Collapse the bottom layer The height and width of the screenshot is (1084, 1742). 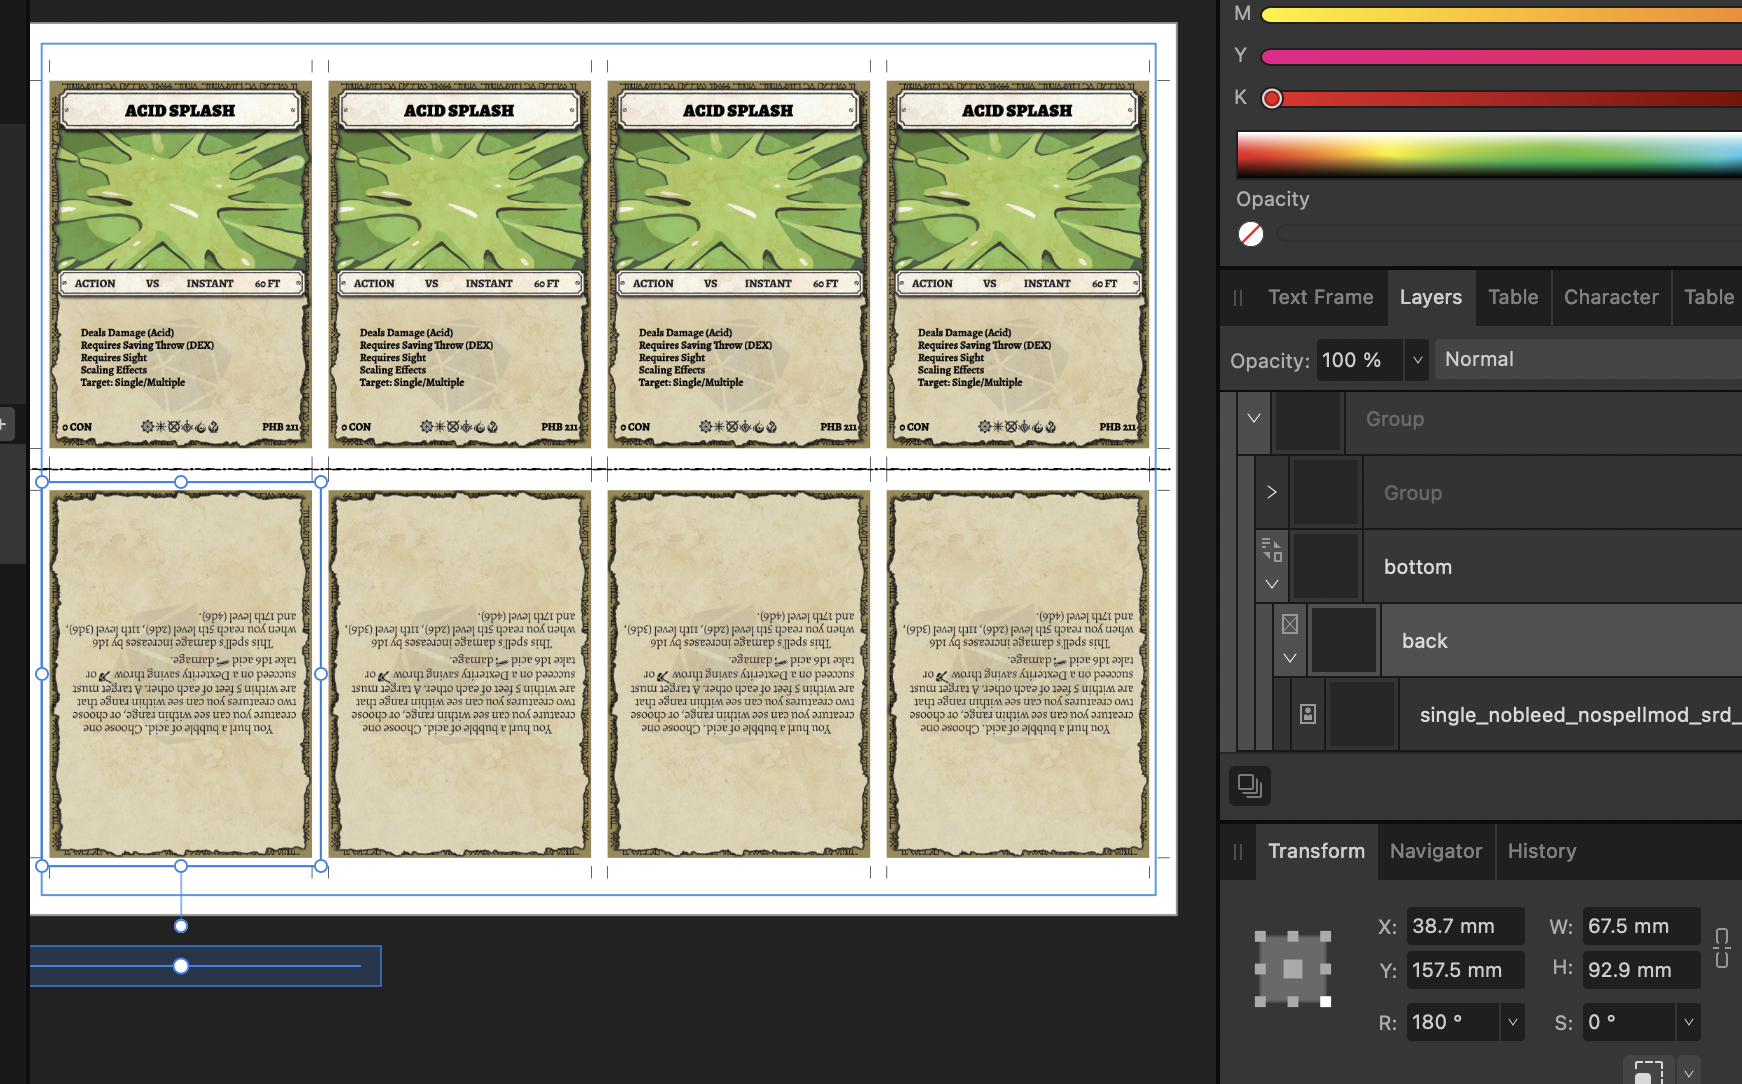(x=1272, y=584)
